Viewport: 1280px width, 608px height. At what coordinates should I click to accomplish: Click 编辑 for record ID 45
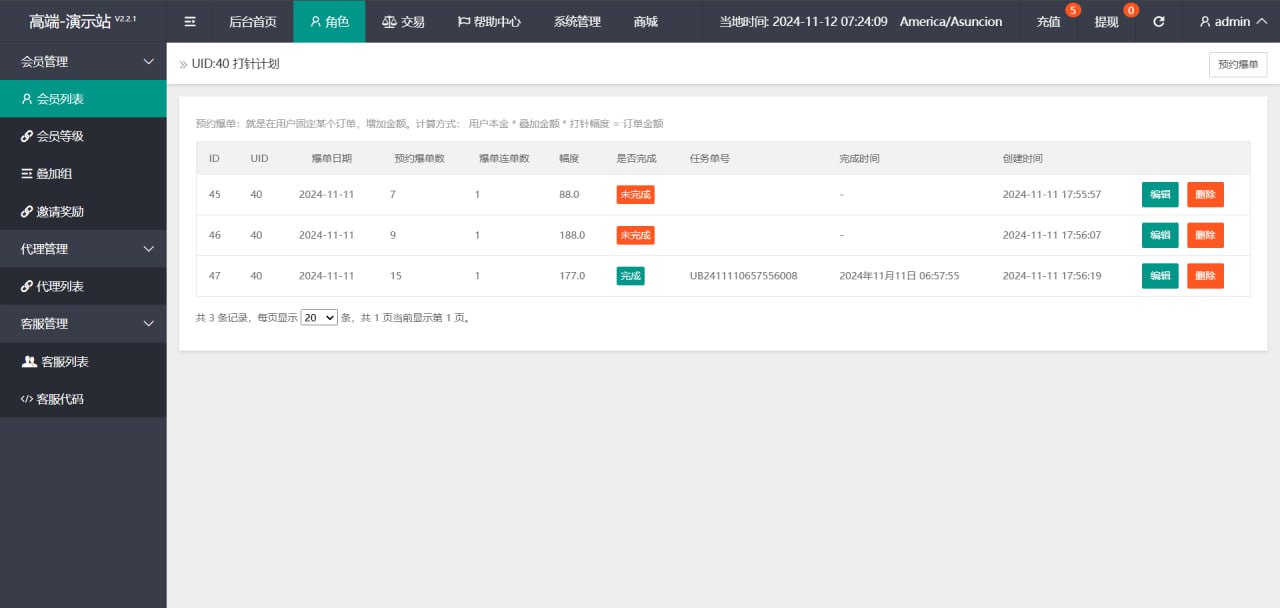pos(1160,195)
